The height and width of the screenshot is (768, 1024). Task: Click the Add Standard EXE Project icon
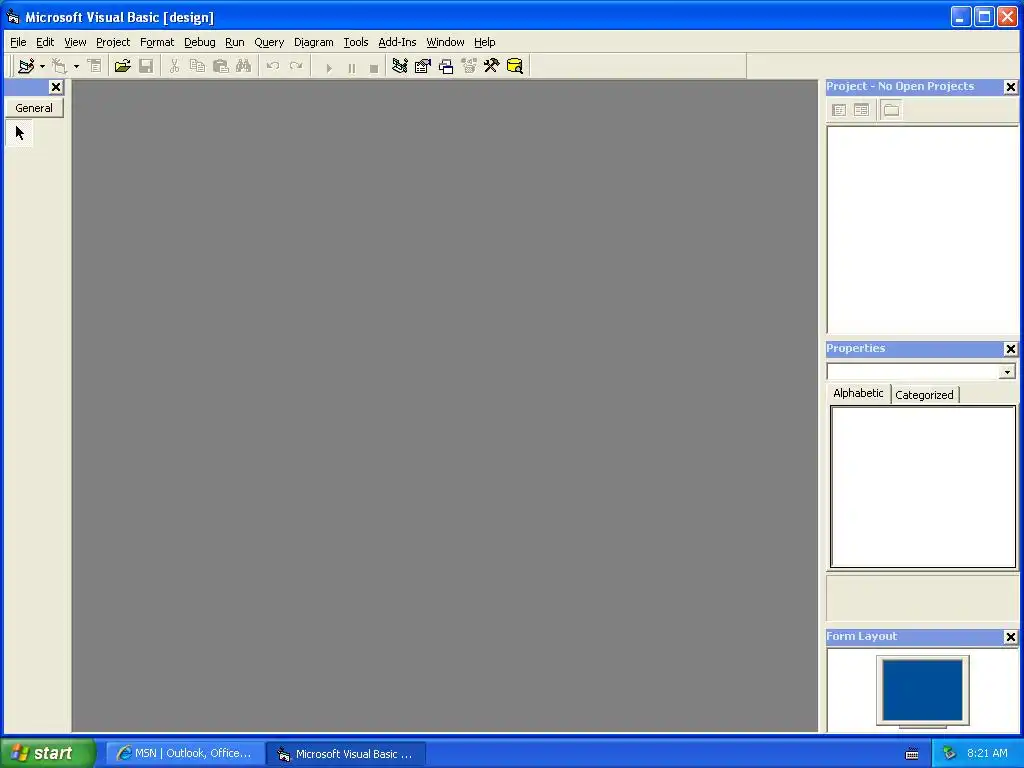coord(26,66)
